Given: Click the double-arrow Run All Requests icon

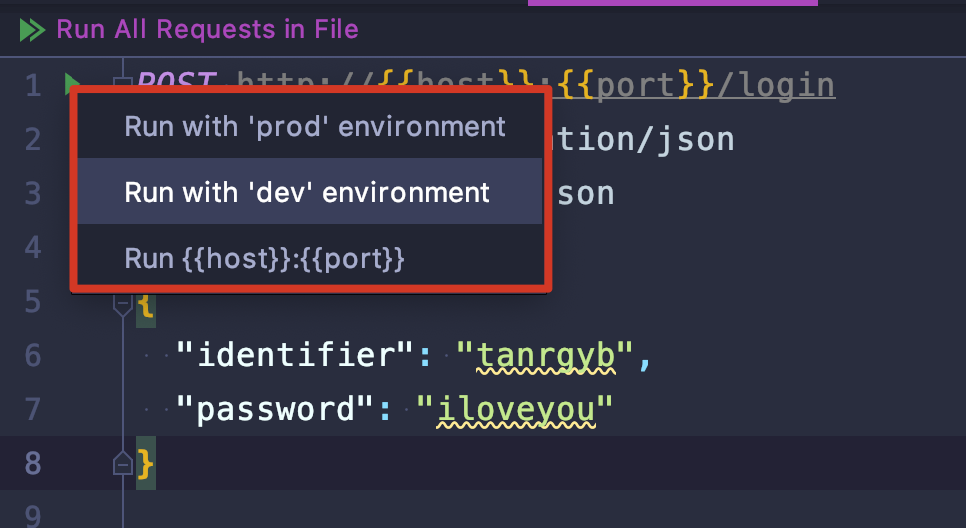Looking at the screenshot, I should coord(32,30).
